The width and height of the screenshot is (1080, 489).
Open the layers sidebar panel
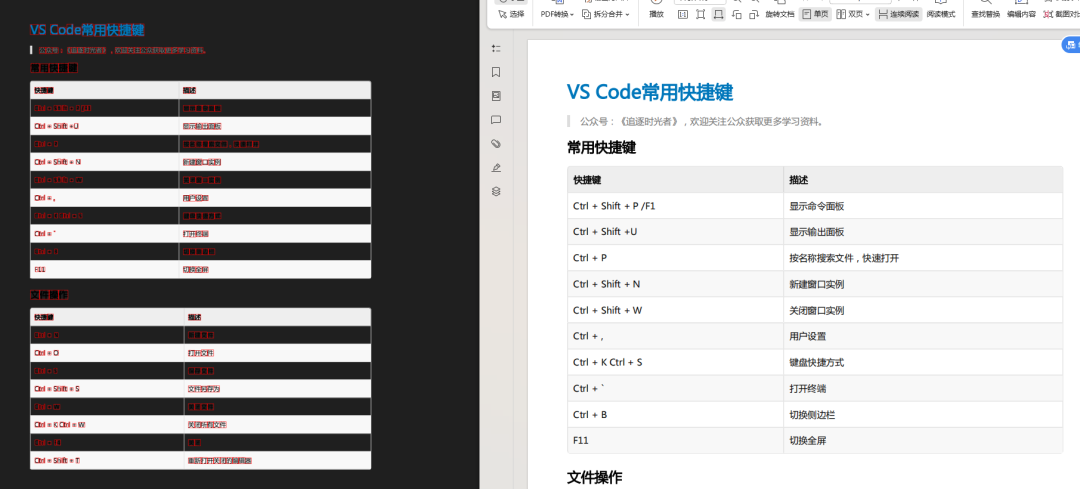pyautogui.click(x=496, y=191)
